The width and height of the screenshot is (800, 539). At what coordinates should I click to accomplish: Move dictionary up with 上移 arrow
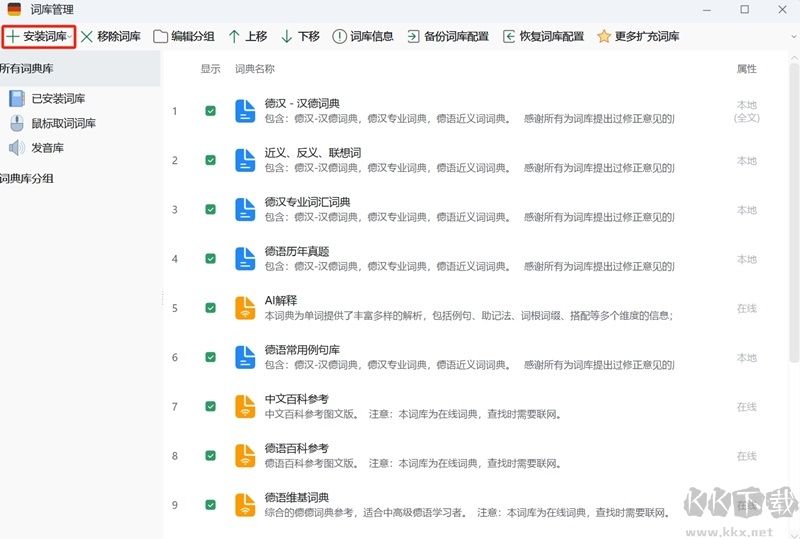[234, 36]
